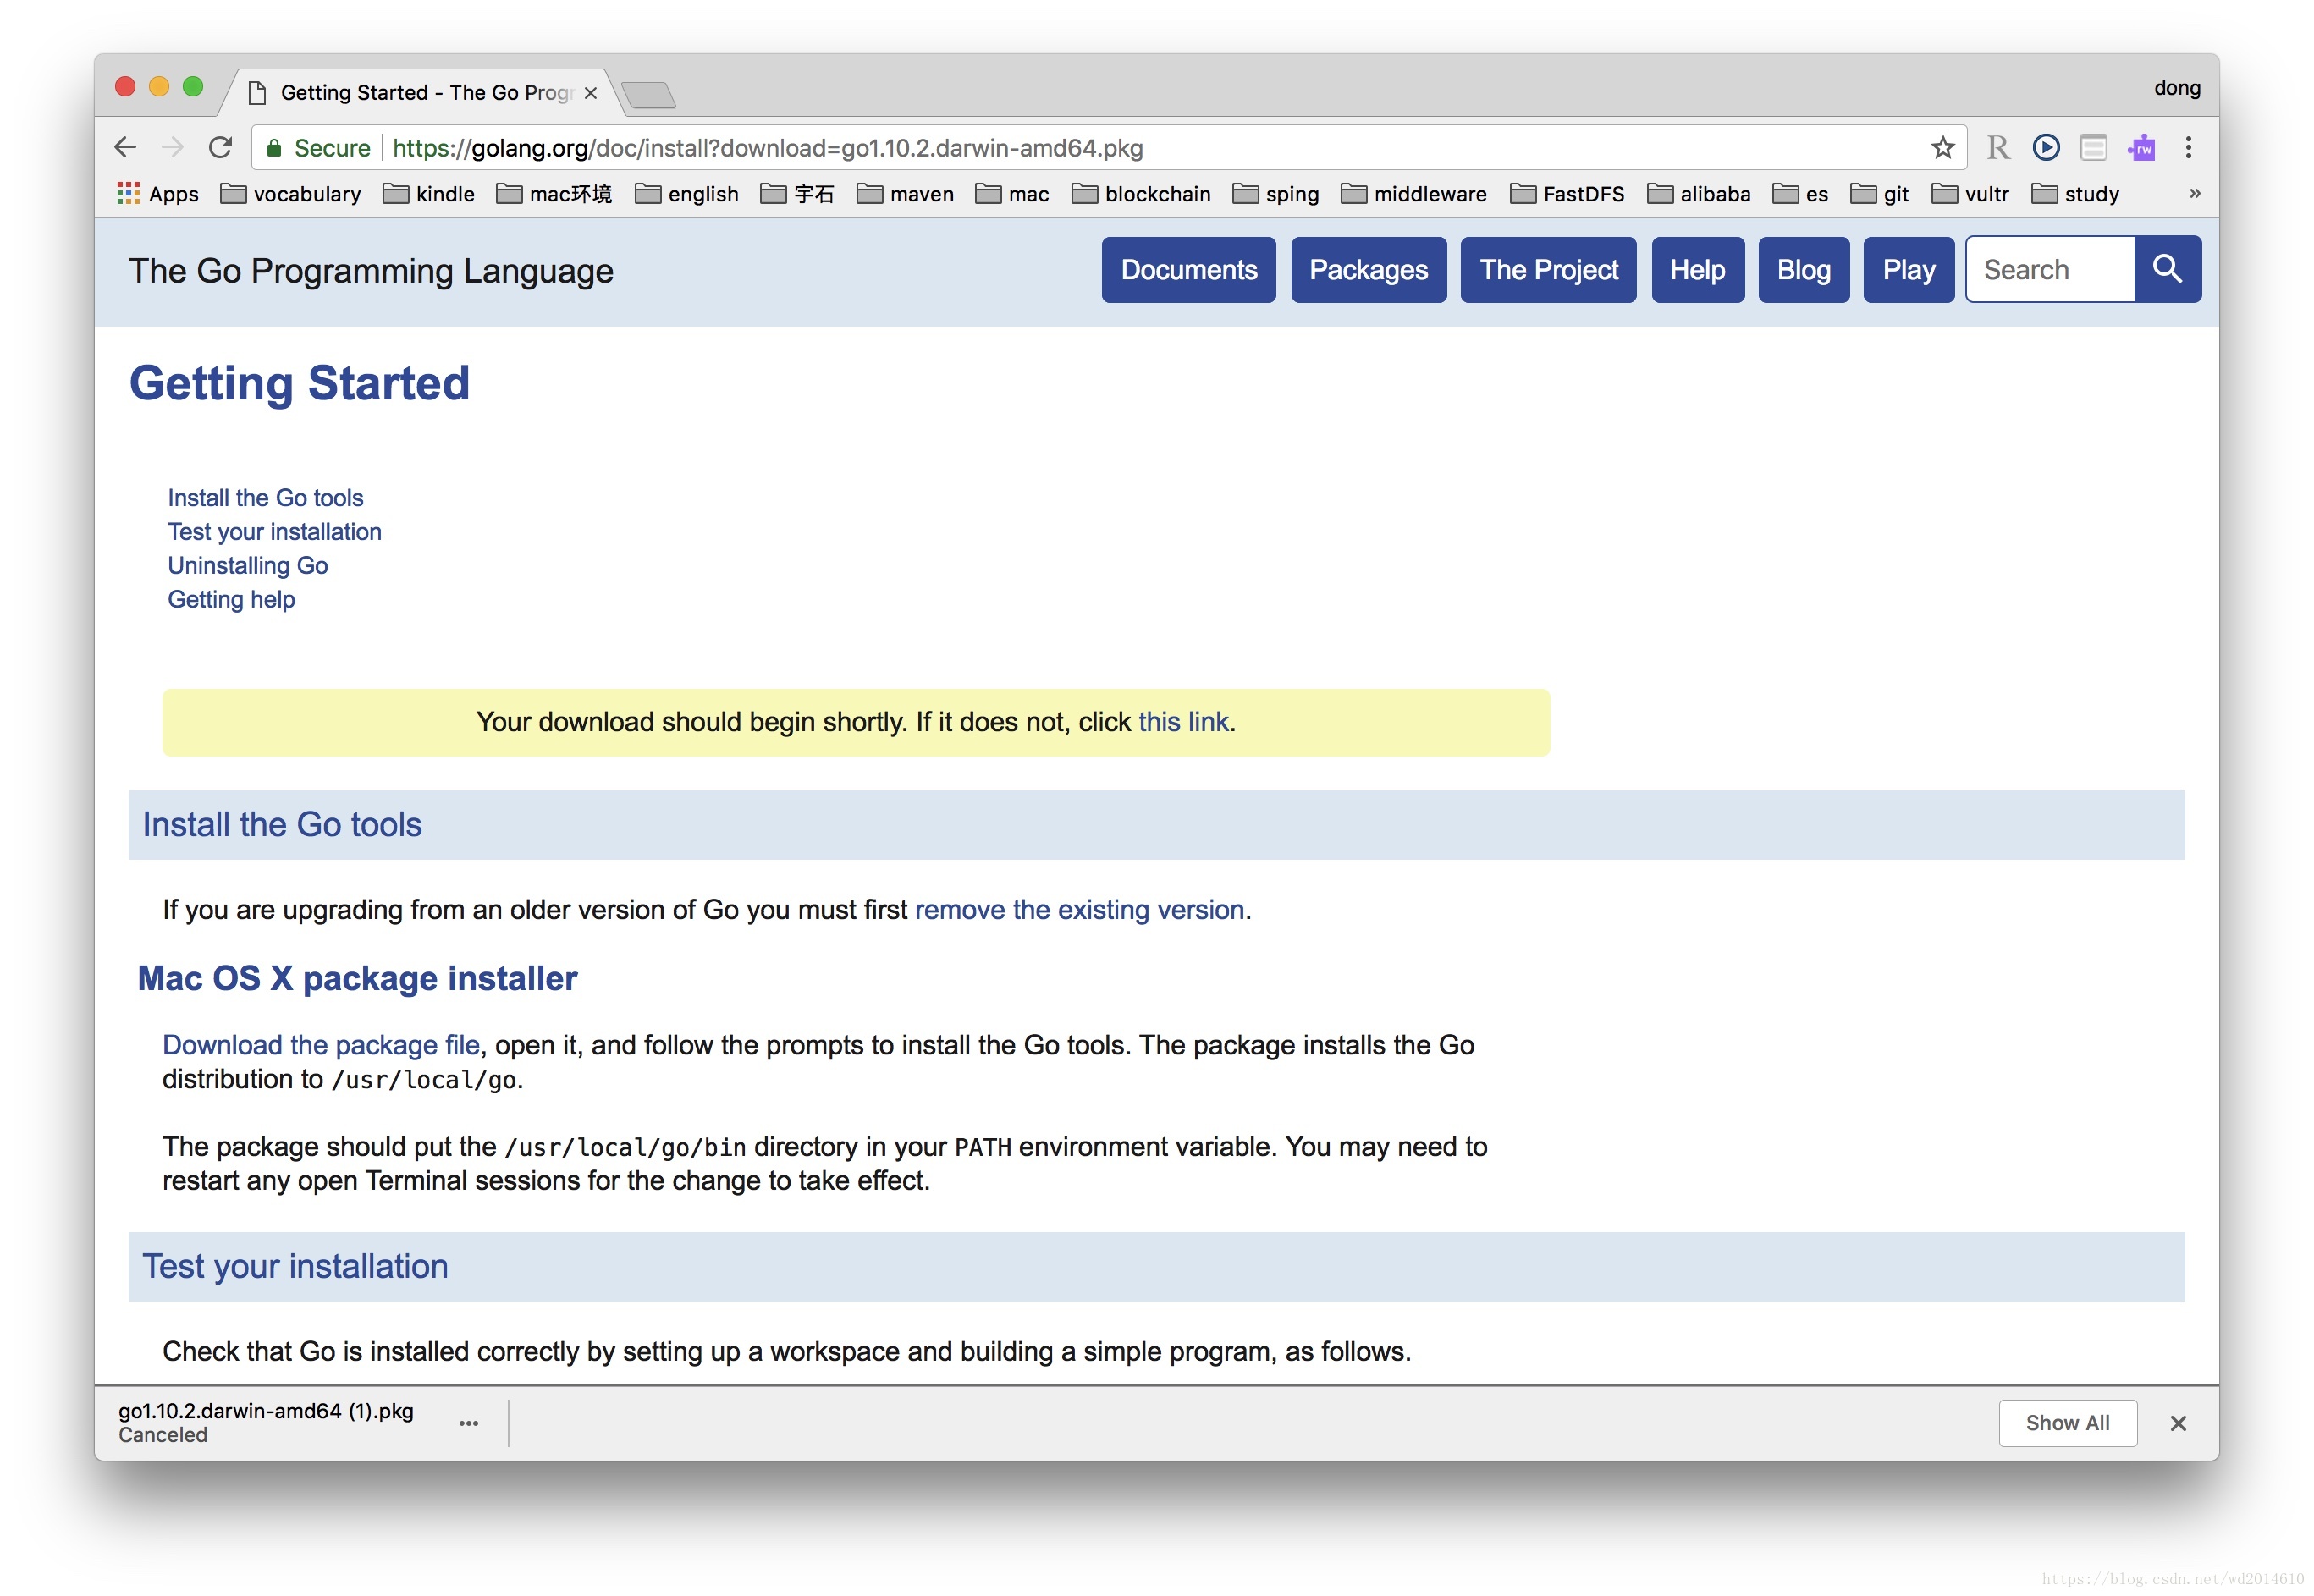2314x1596 pixels.
Task: Open the vultr bookmarks folder
Action: [x=1970, y=194]
